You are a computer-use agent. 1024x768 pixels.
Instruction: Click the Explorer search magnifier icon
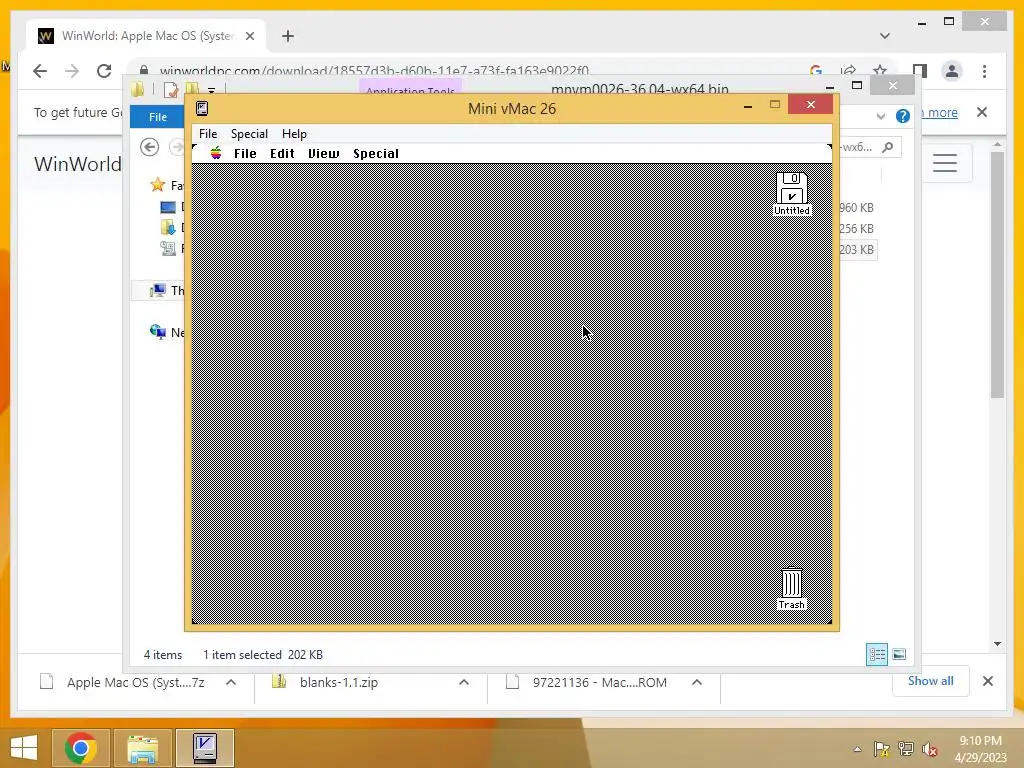pos(887,148)
